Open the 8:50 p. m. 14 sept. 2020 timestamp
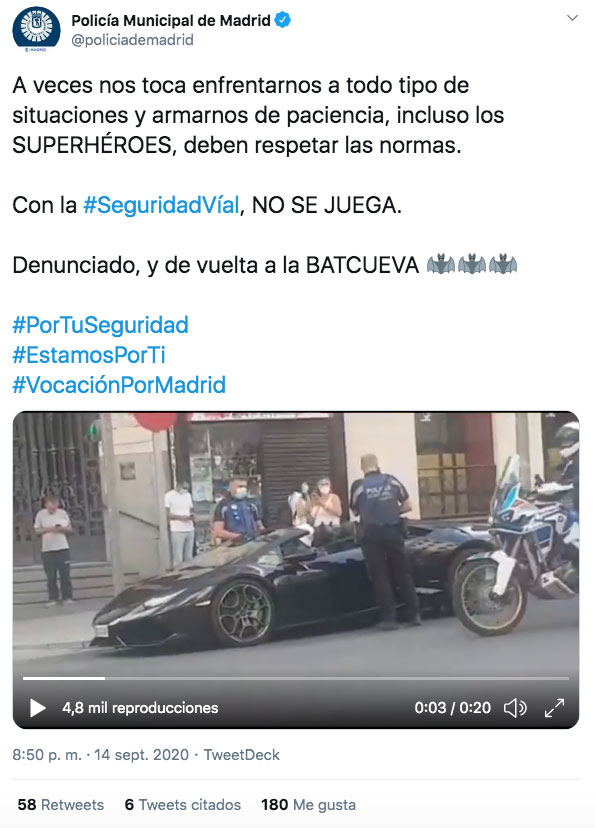595x828 pixels. [x=100, y=755]
